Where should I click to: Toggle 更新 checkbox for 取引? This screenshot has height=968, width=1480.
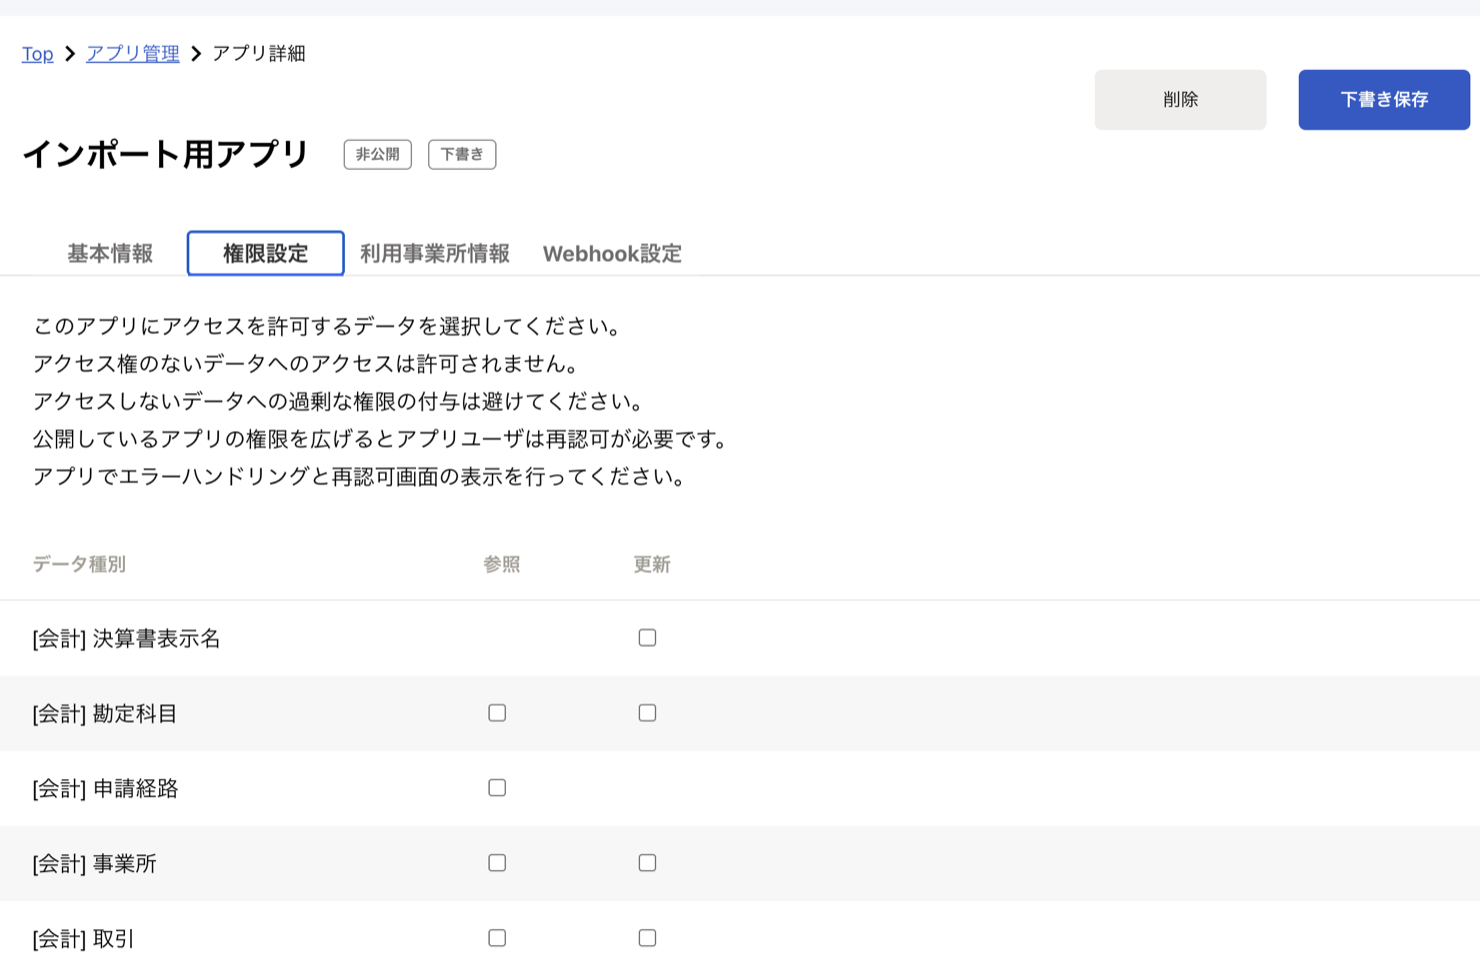647,938
